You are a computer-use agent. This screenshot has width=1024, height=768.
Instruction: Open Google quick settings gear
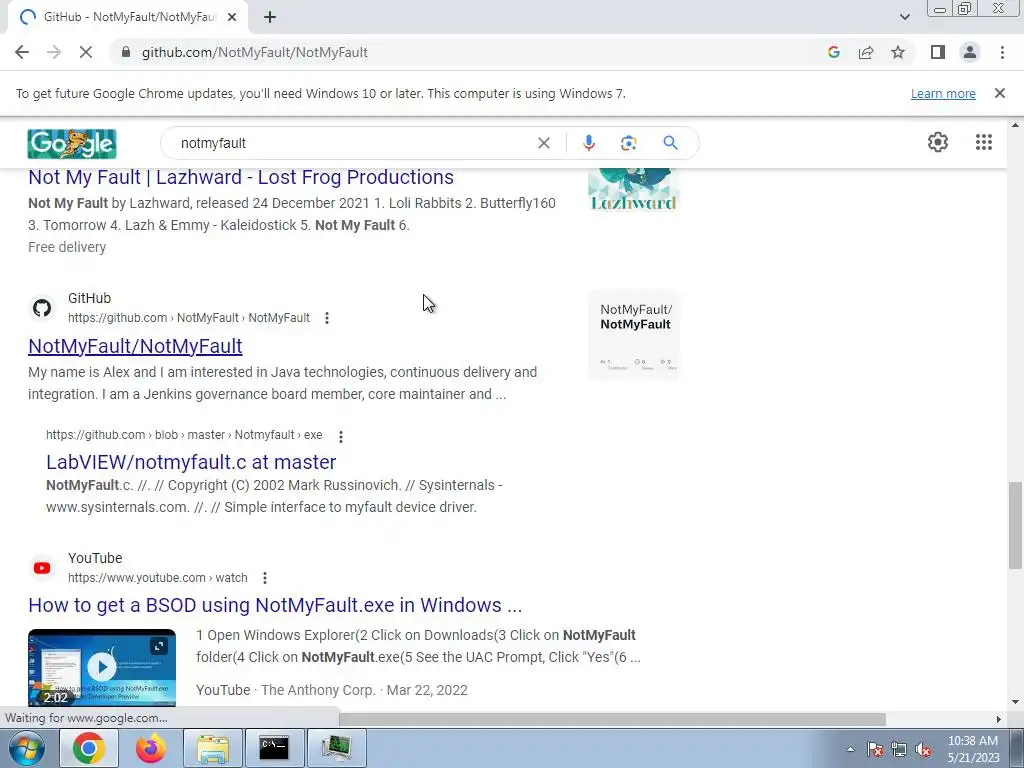(938, 142)
